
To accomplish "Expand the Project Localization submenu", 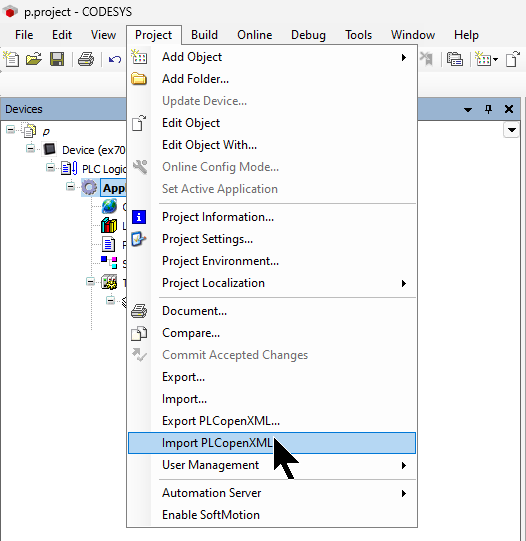I will (272, 283).
